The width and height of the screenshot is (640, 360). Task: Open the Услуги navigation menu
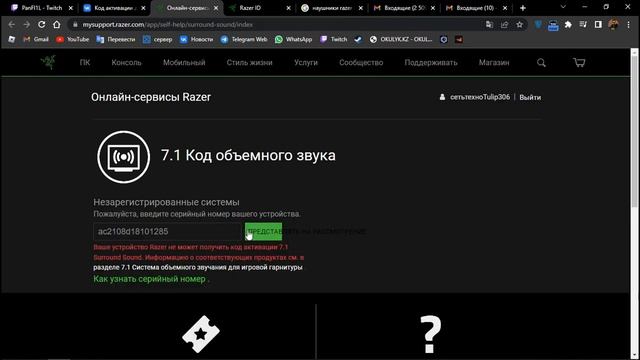pyautogui.click(x=306, y=62)
